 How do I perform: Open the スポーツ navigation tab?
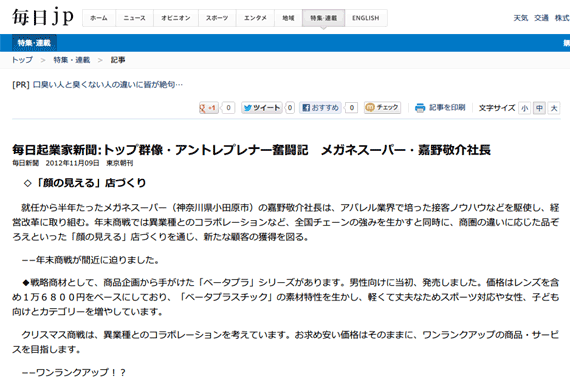tap(217, 18)
